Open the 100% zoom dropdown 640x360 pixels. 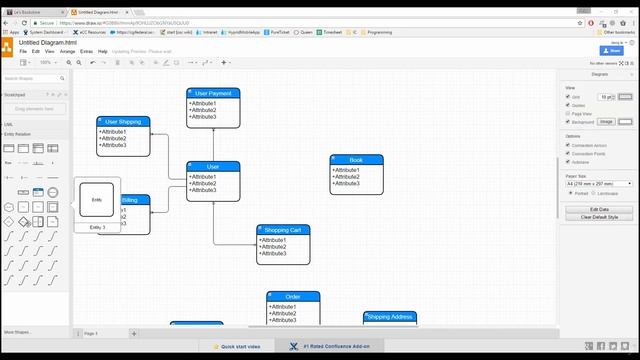tap(49, 62)
